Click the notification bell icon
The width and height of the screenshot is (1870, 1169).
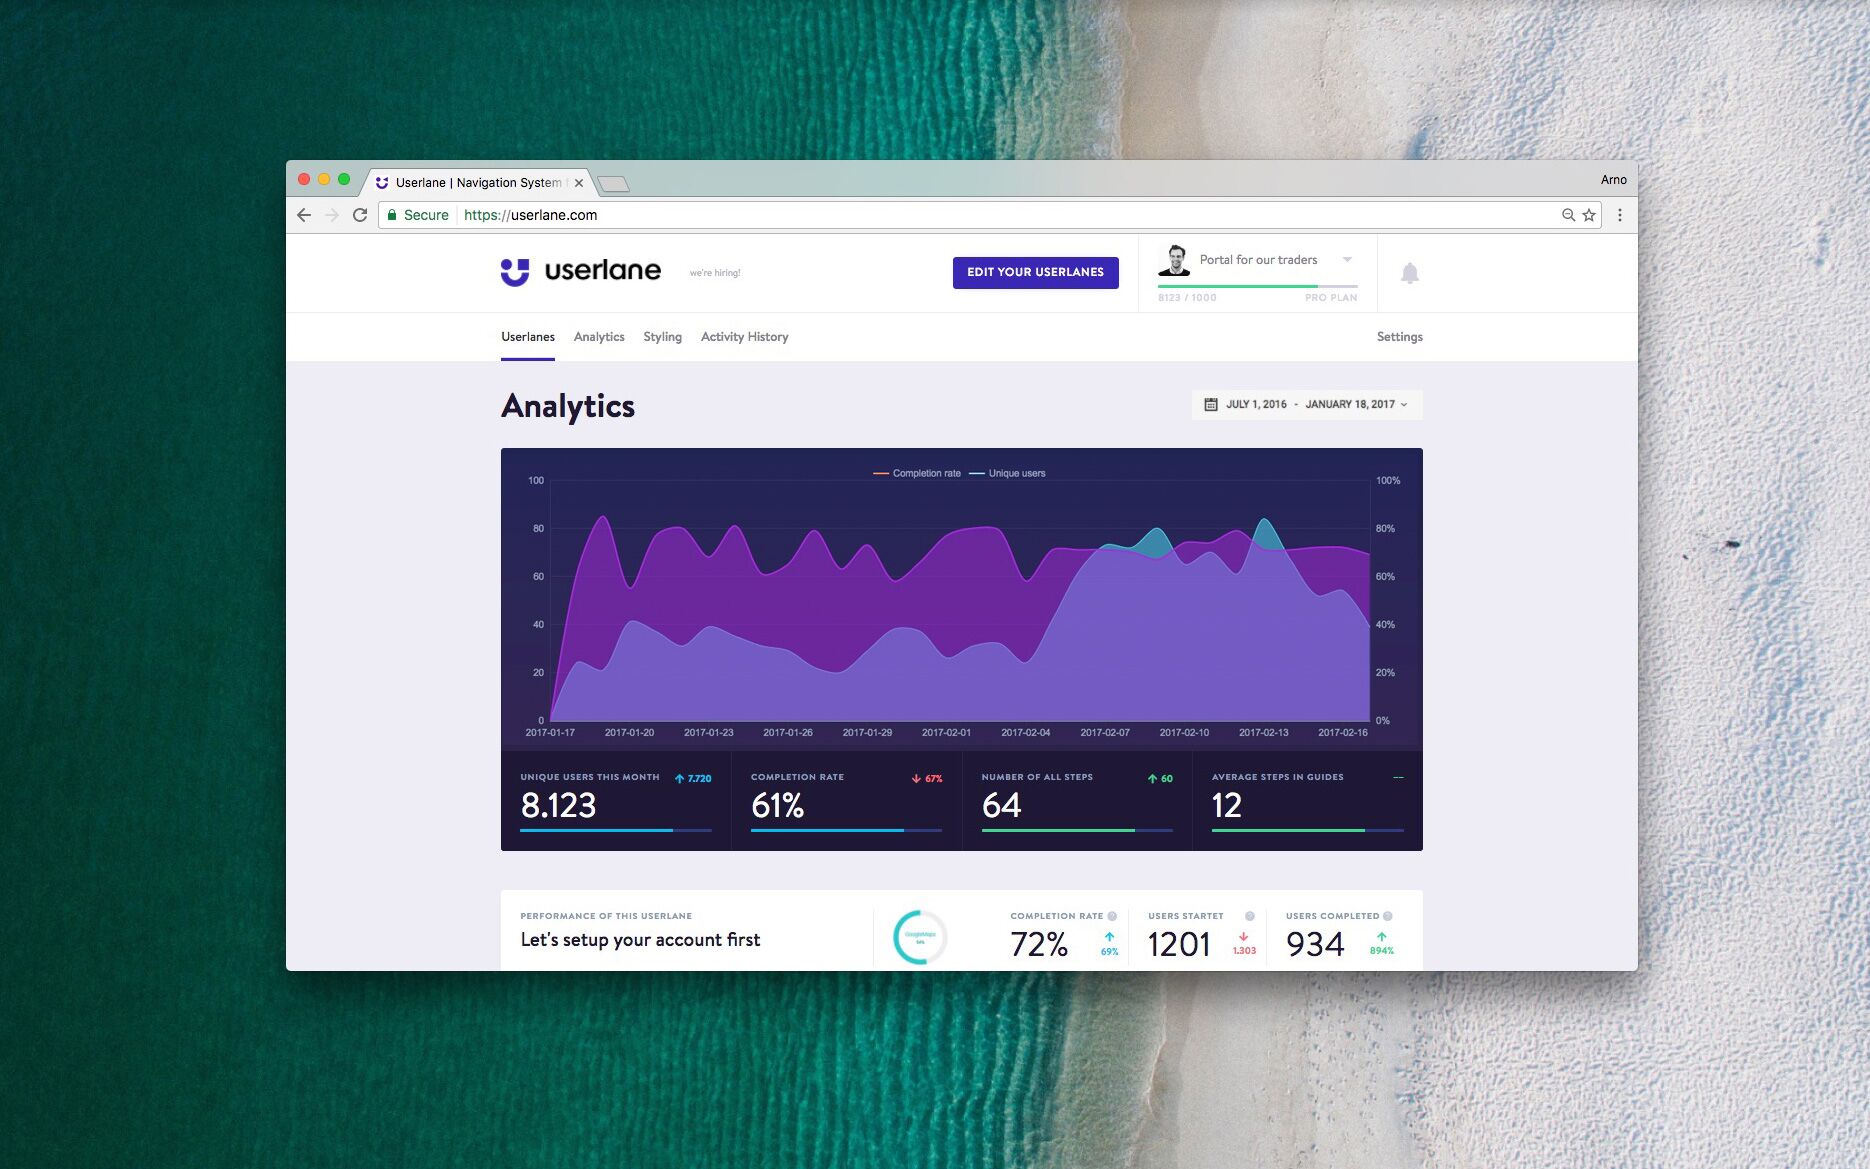tap(1409, 273)
